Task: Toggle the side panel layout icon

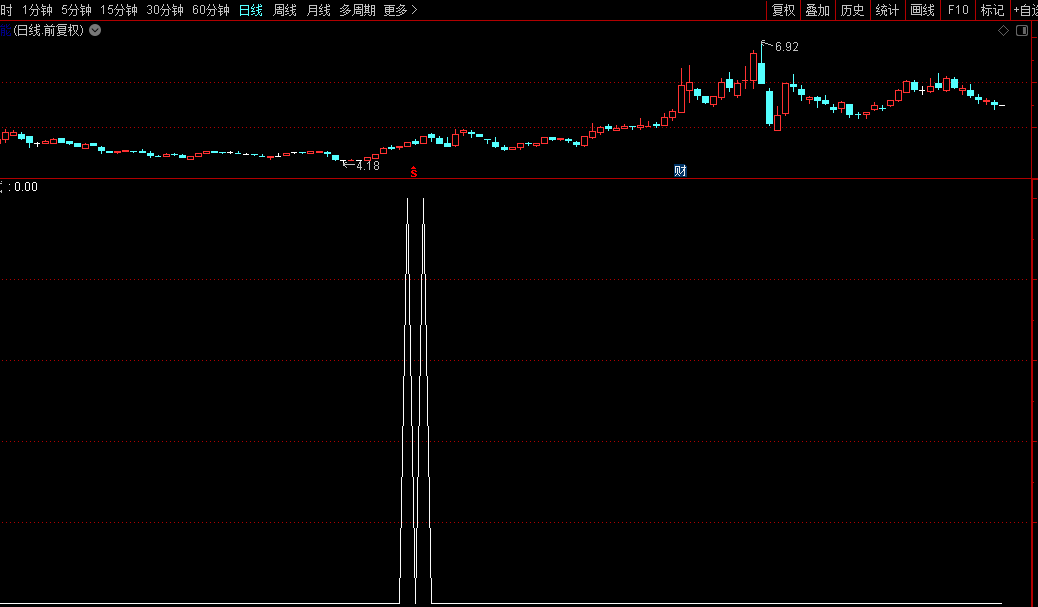Action: (1022, 31)
